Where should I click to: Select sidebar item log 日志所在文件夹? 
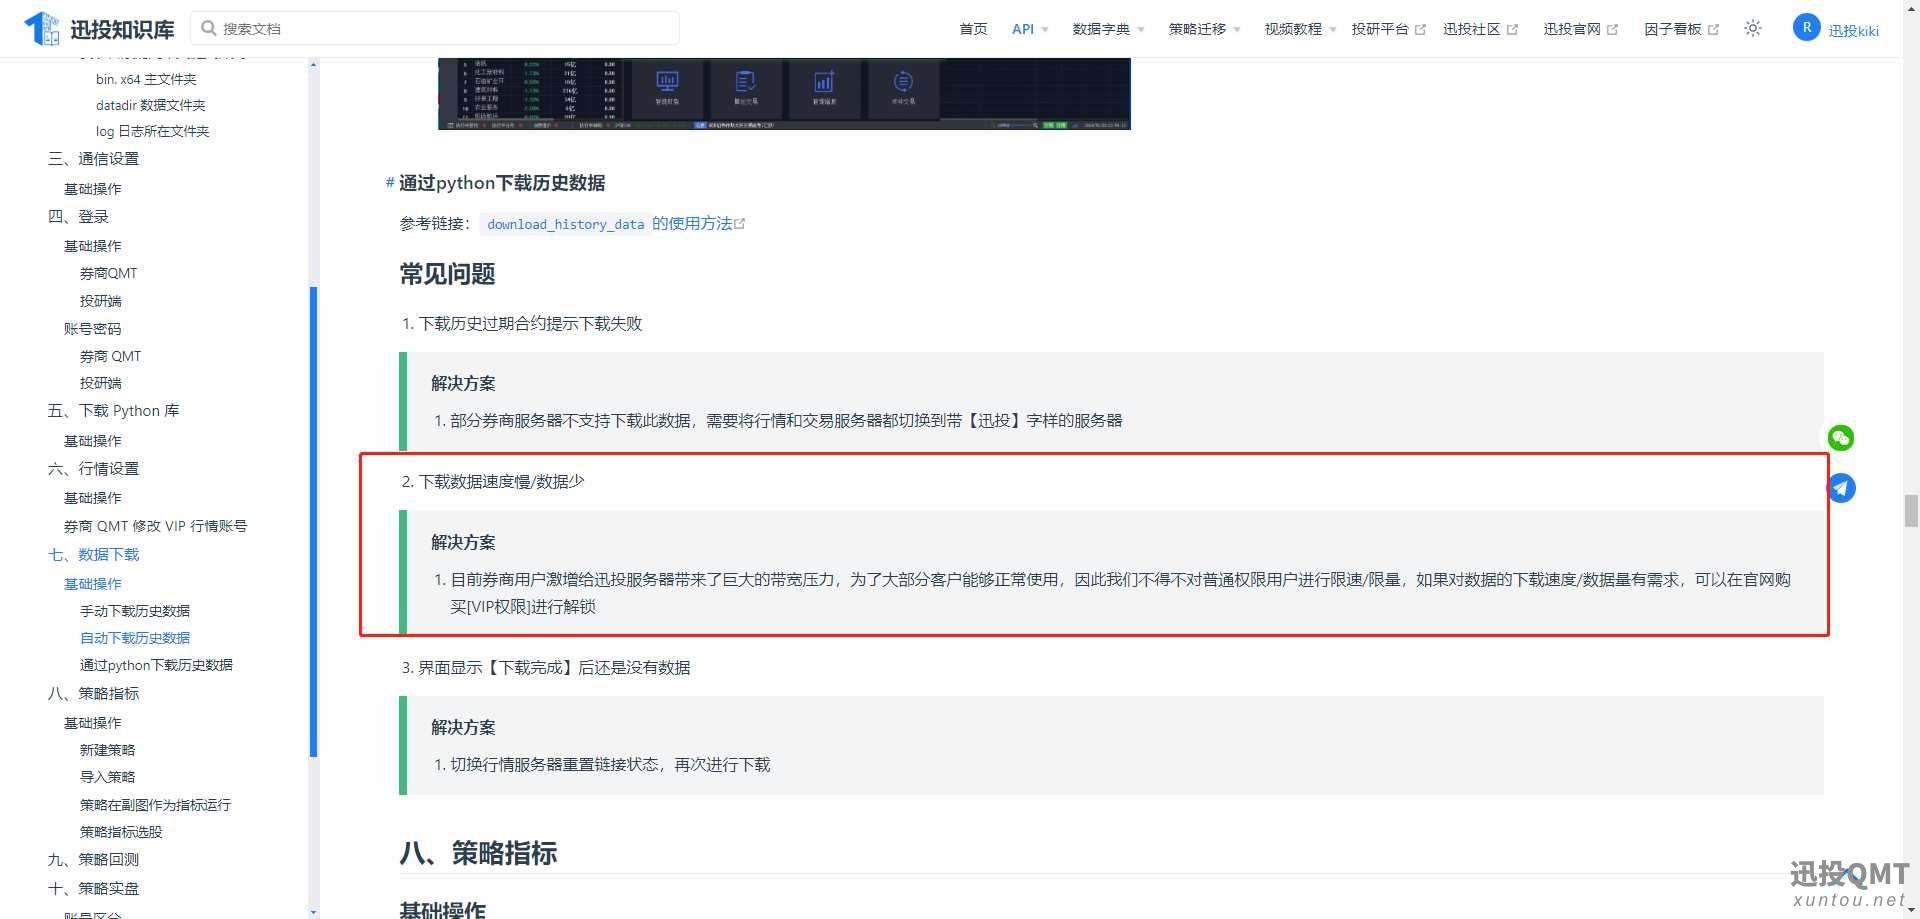coord(152,131)
